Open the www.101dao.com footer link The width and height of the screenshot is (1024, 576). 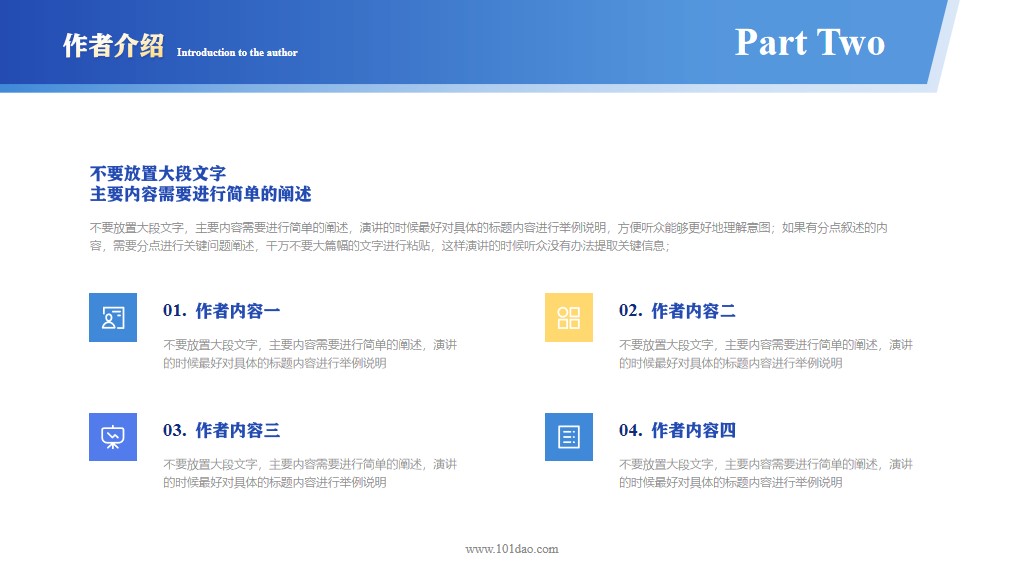(512, 549)
